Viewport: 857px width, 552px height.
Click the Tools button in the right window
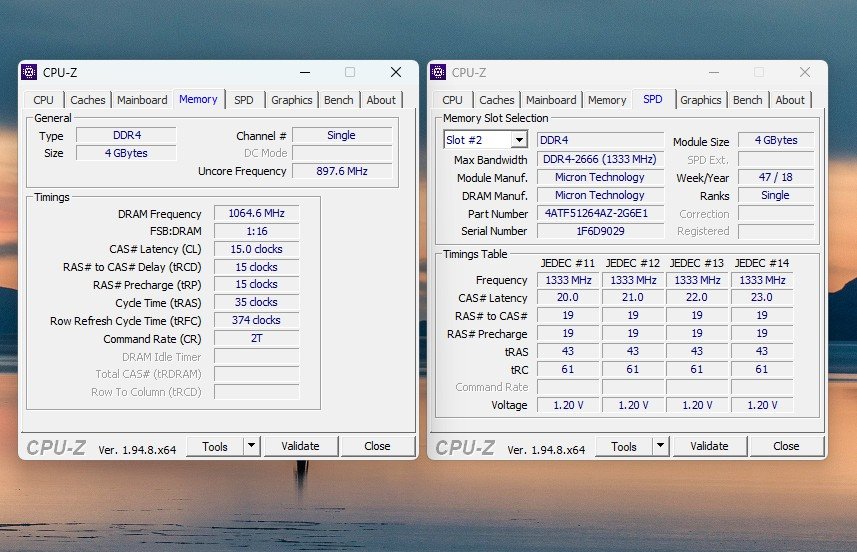click(624, 446)
